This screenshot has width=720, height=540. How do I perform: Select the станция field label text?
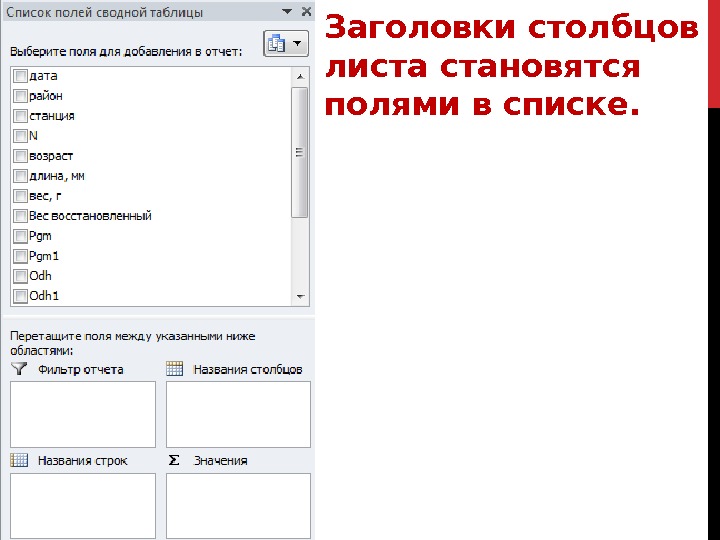coord(52,116)
